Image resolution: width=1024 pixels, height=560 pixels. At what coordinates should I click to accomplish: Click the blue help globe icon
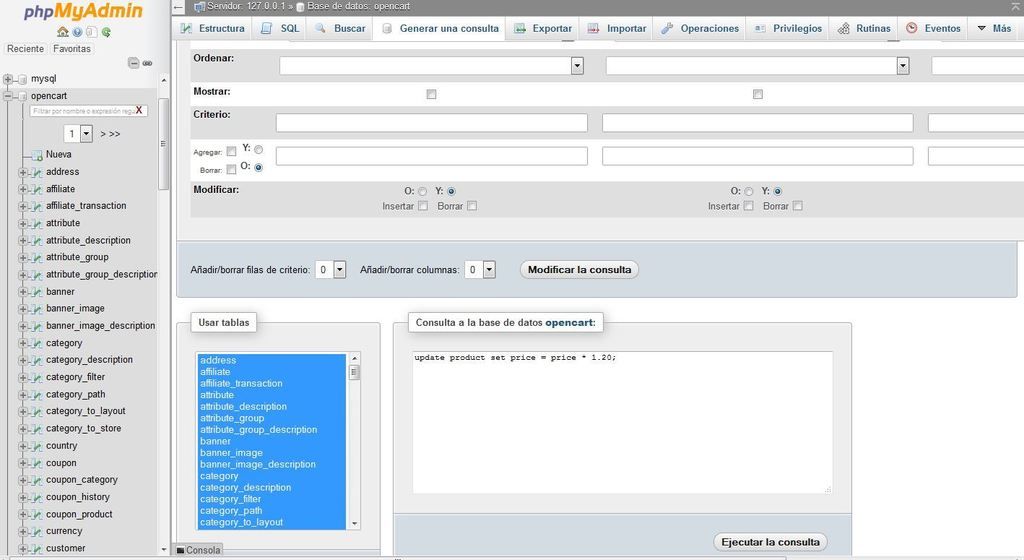[x=77, y=31]
